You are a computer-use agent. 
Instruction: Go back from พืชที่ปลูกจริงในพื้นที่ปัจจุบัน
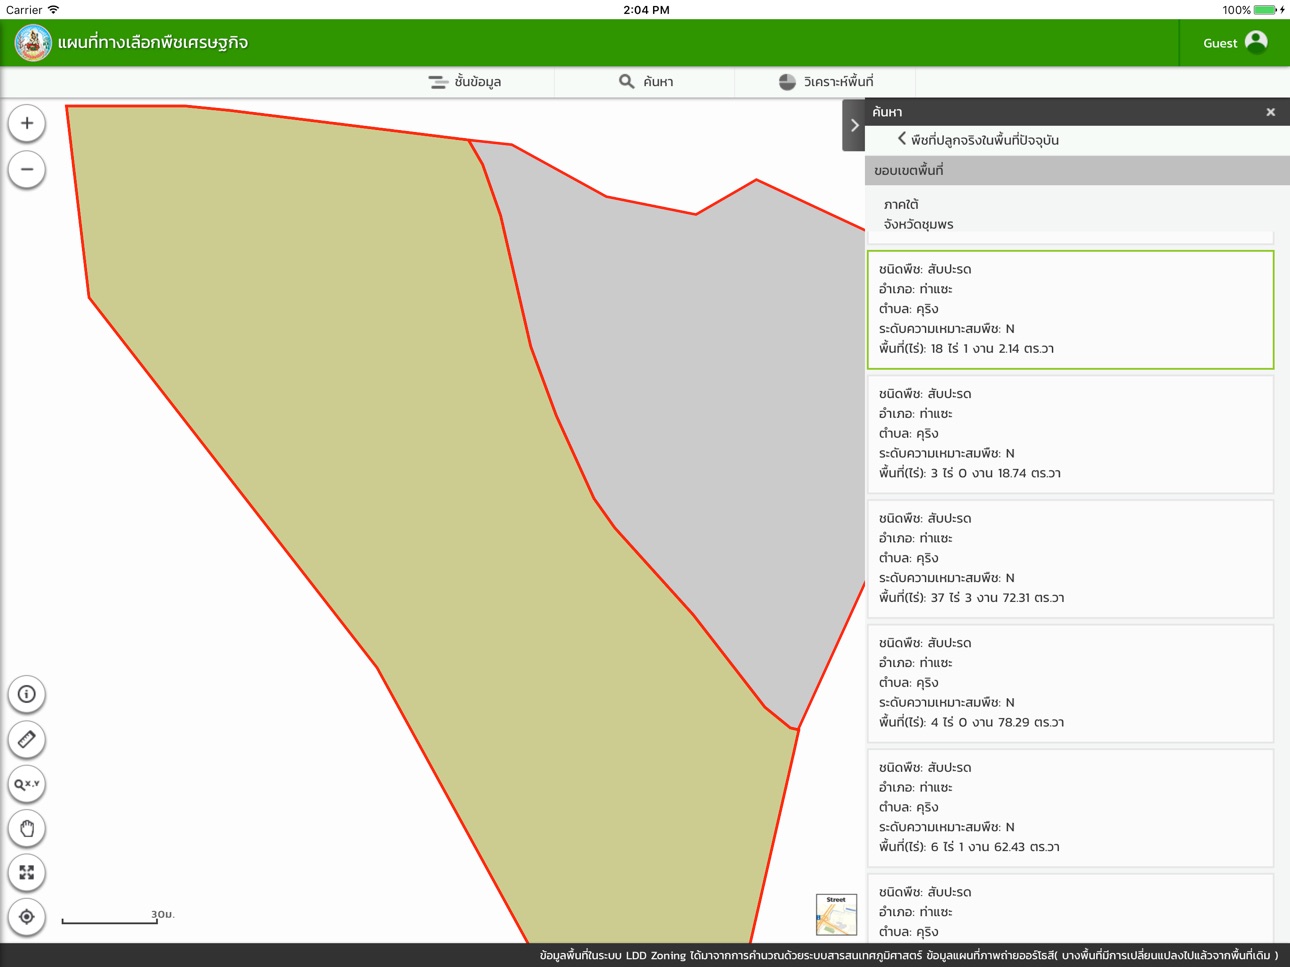[901, 139]
